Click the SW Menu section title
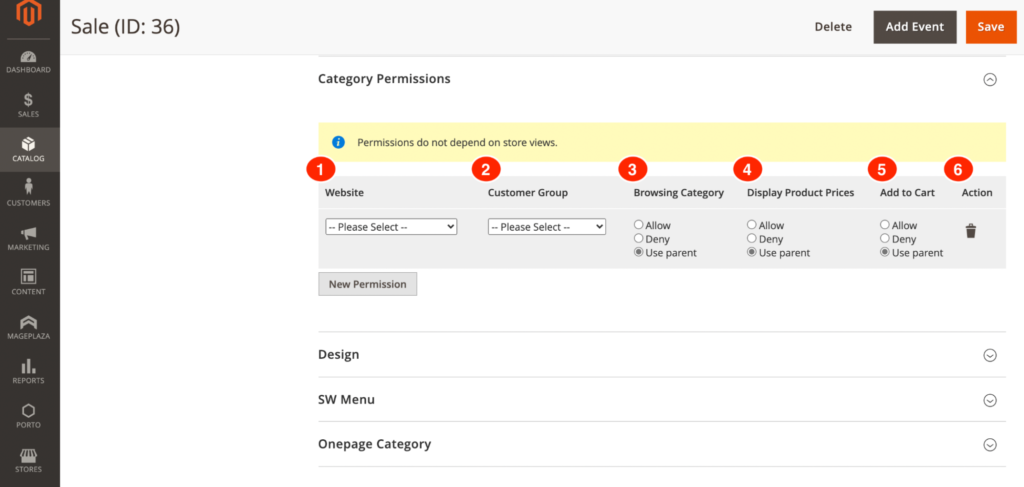This screenshot has width=1024, height=487. 346,399
